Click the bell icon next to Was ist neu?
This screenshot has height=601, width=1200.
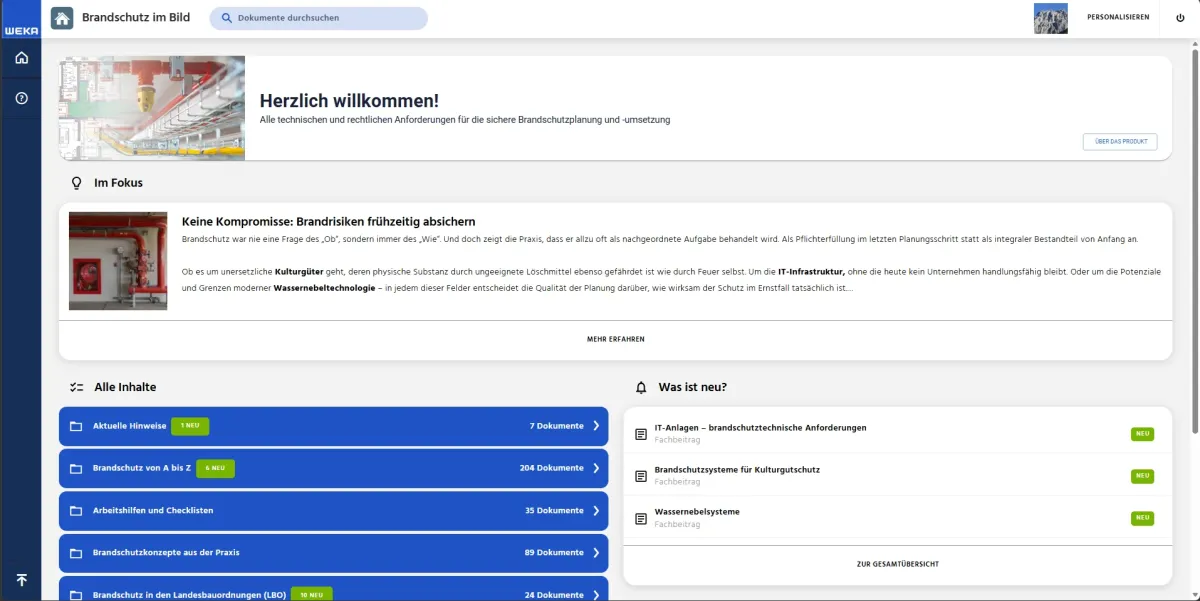pos(641,387)
